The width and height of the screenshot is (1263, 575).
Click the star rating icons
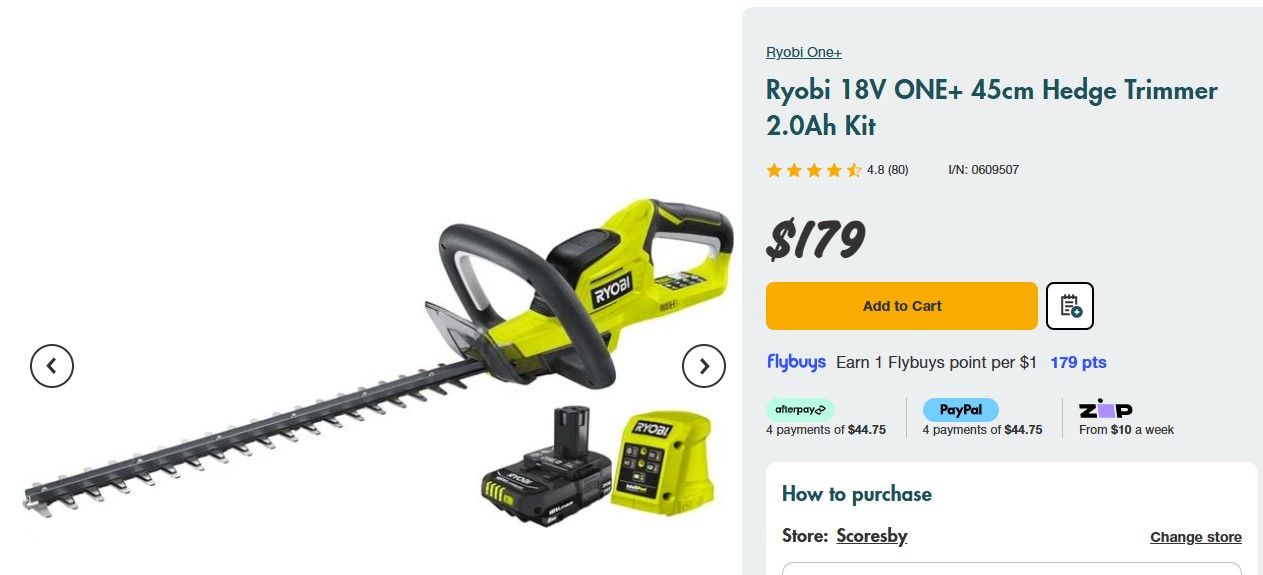coord(813,170)
